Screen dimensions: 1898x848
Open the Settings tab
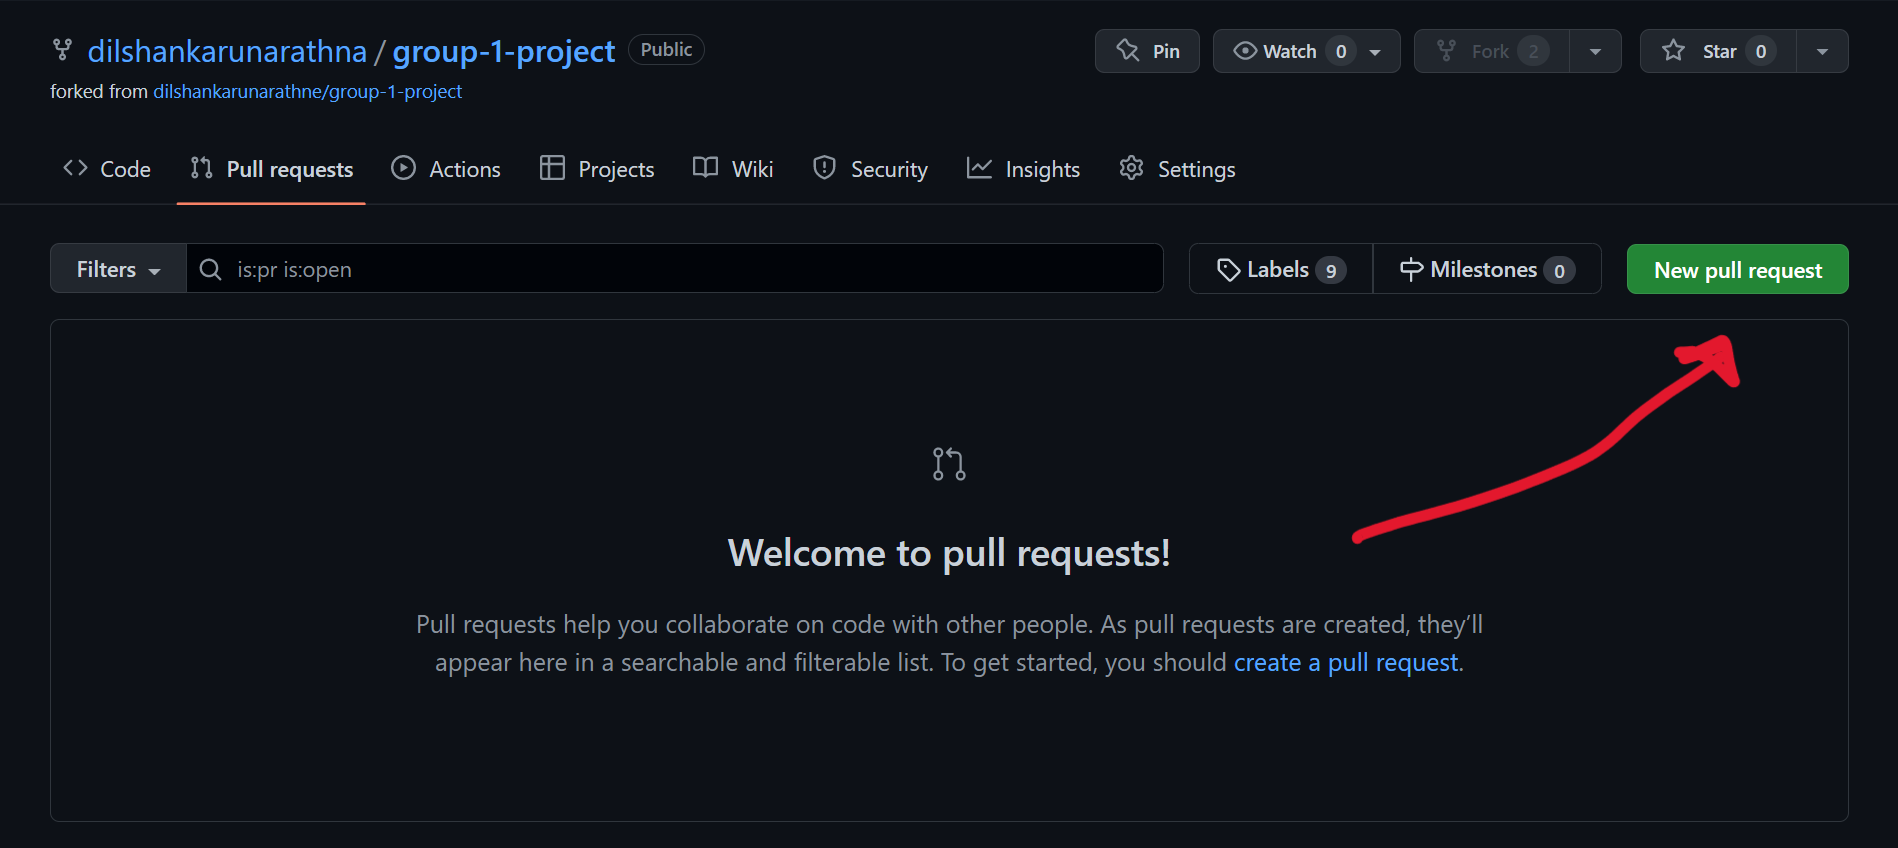click(1177, 169)
